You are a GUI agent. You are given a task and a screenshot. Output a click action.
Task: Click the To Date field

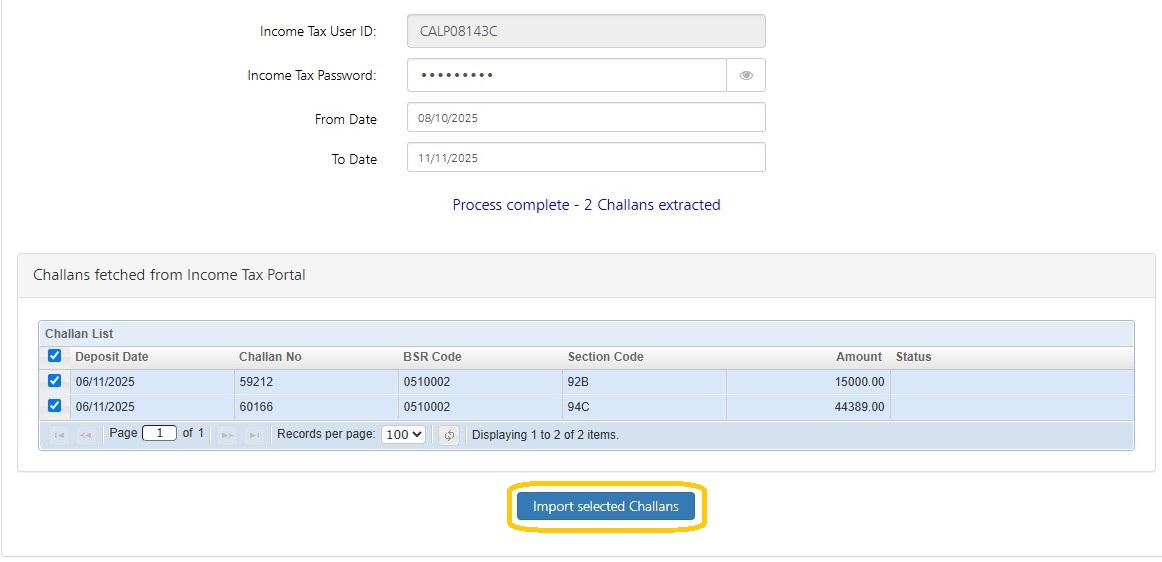586,158
